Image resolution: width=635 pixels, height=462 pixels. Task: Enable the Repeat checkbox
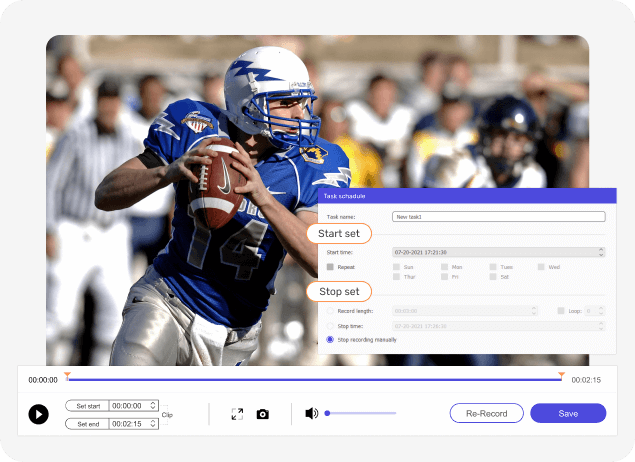(x=330, y=267)
